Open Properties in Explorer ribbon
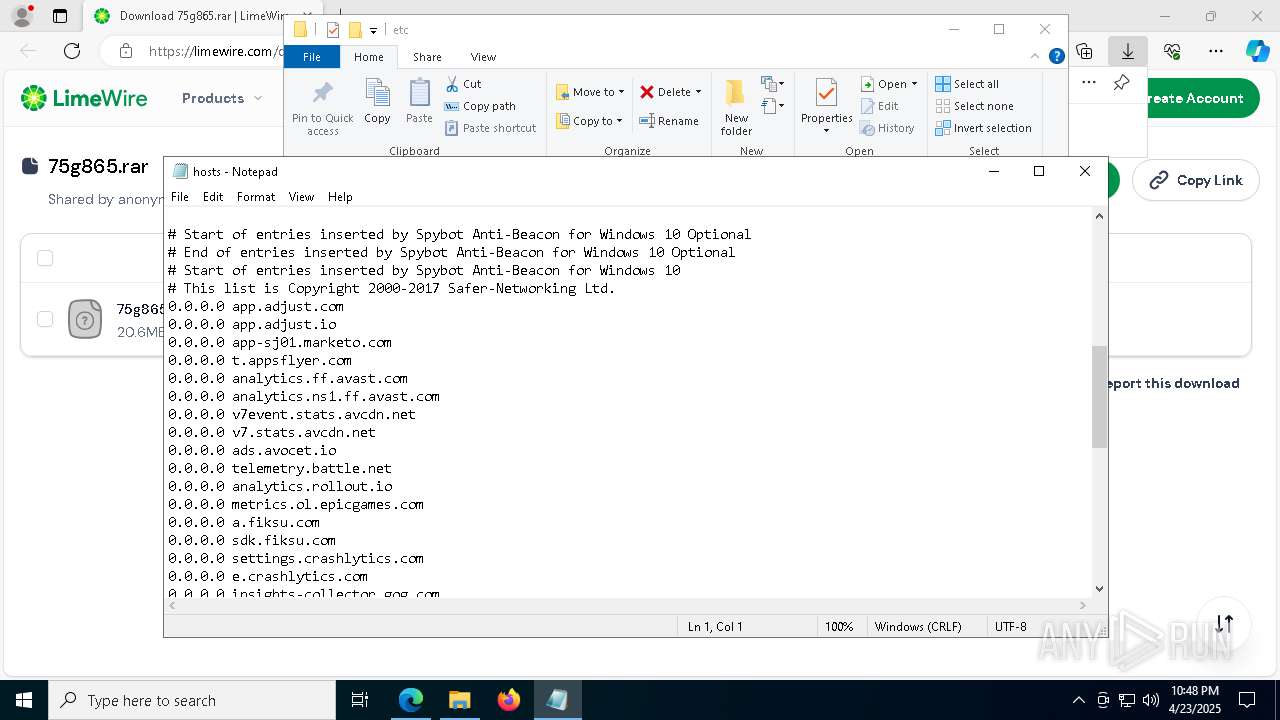This screenshot has width=1280, height=720. 826,106
